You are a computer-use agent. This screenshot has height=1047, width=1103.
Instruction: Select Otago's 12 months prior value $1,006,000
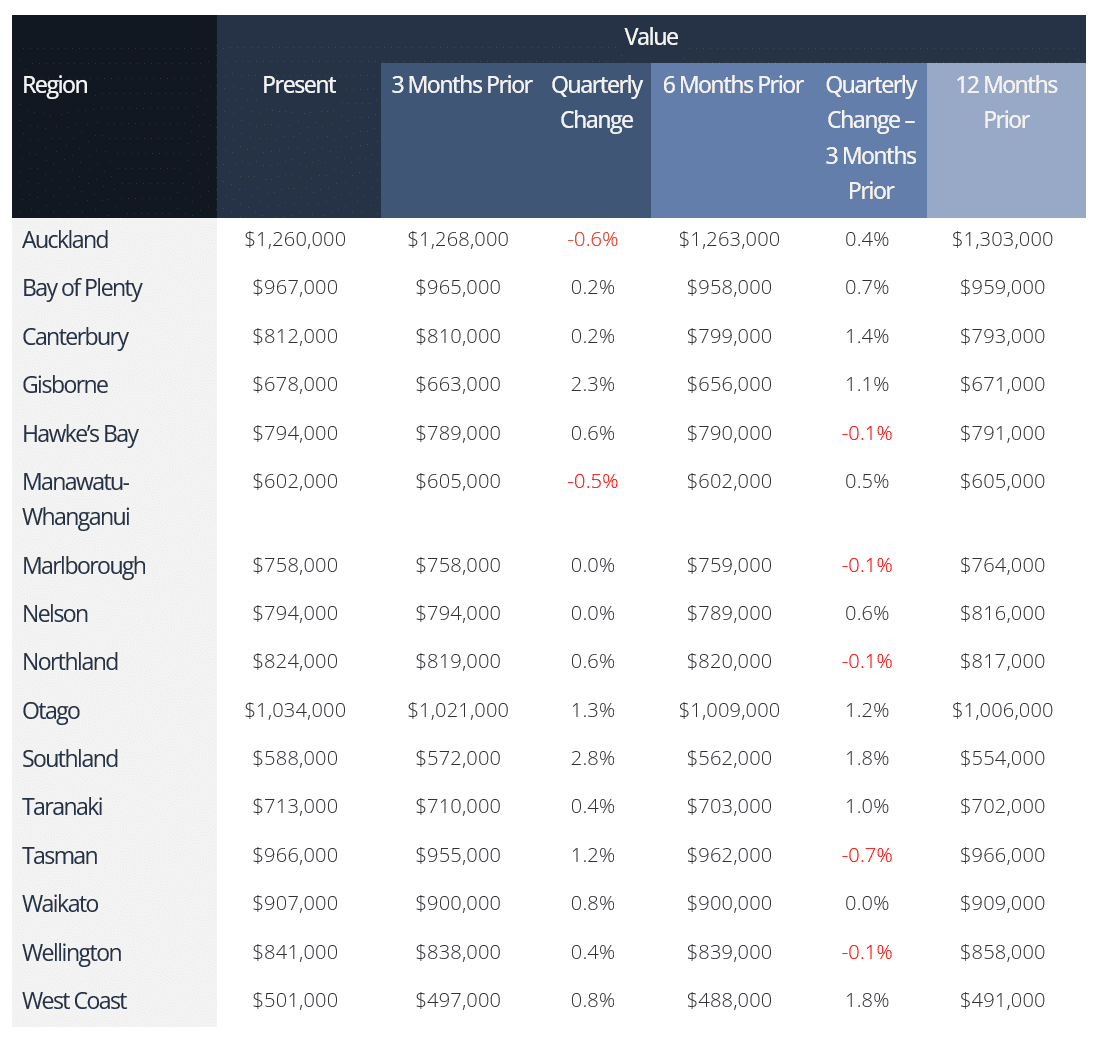[x=1002, y=711]
